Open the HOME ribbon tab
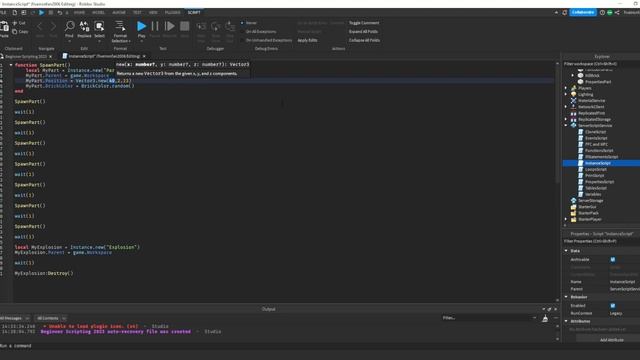This screenshot has height=360, width=640. pyautogui.click(x=79, y=13)
